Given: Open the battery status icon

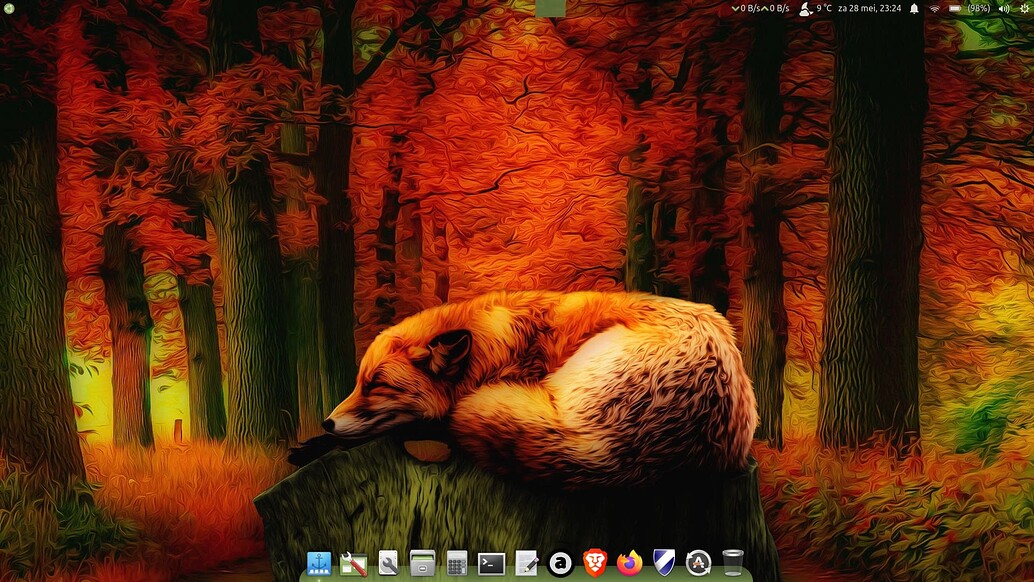Looking at the screenshot, I should (x=954, y=9).
